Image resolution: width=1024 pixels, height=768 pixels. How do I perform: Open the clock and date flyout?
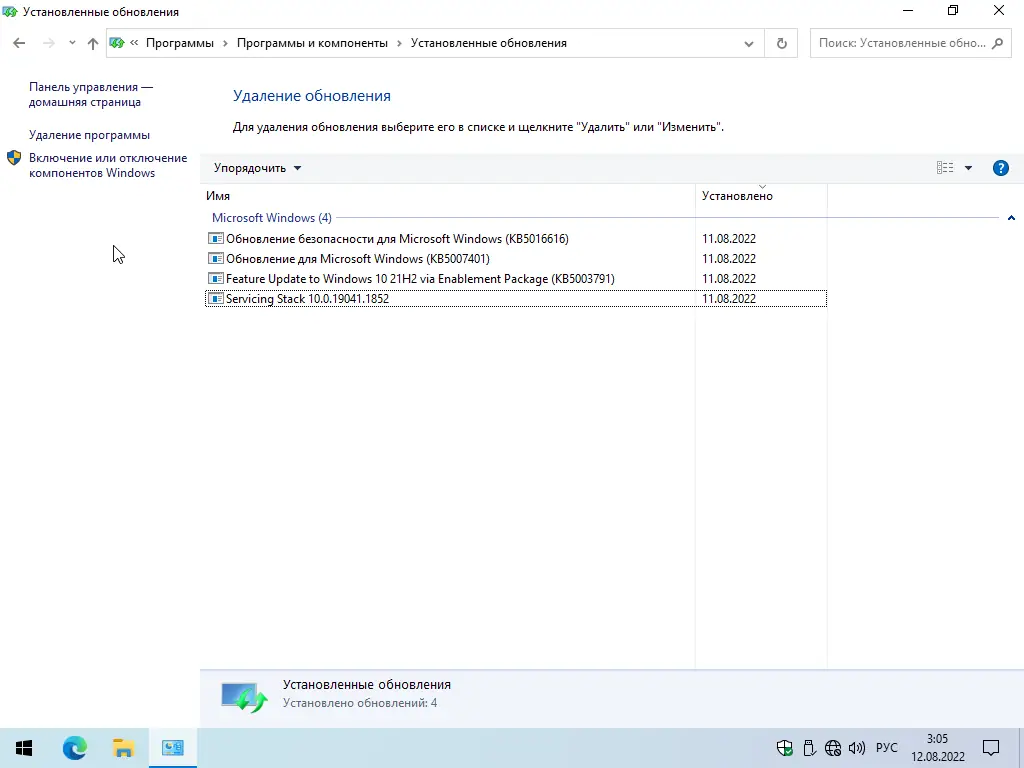tap(938, 748)
